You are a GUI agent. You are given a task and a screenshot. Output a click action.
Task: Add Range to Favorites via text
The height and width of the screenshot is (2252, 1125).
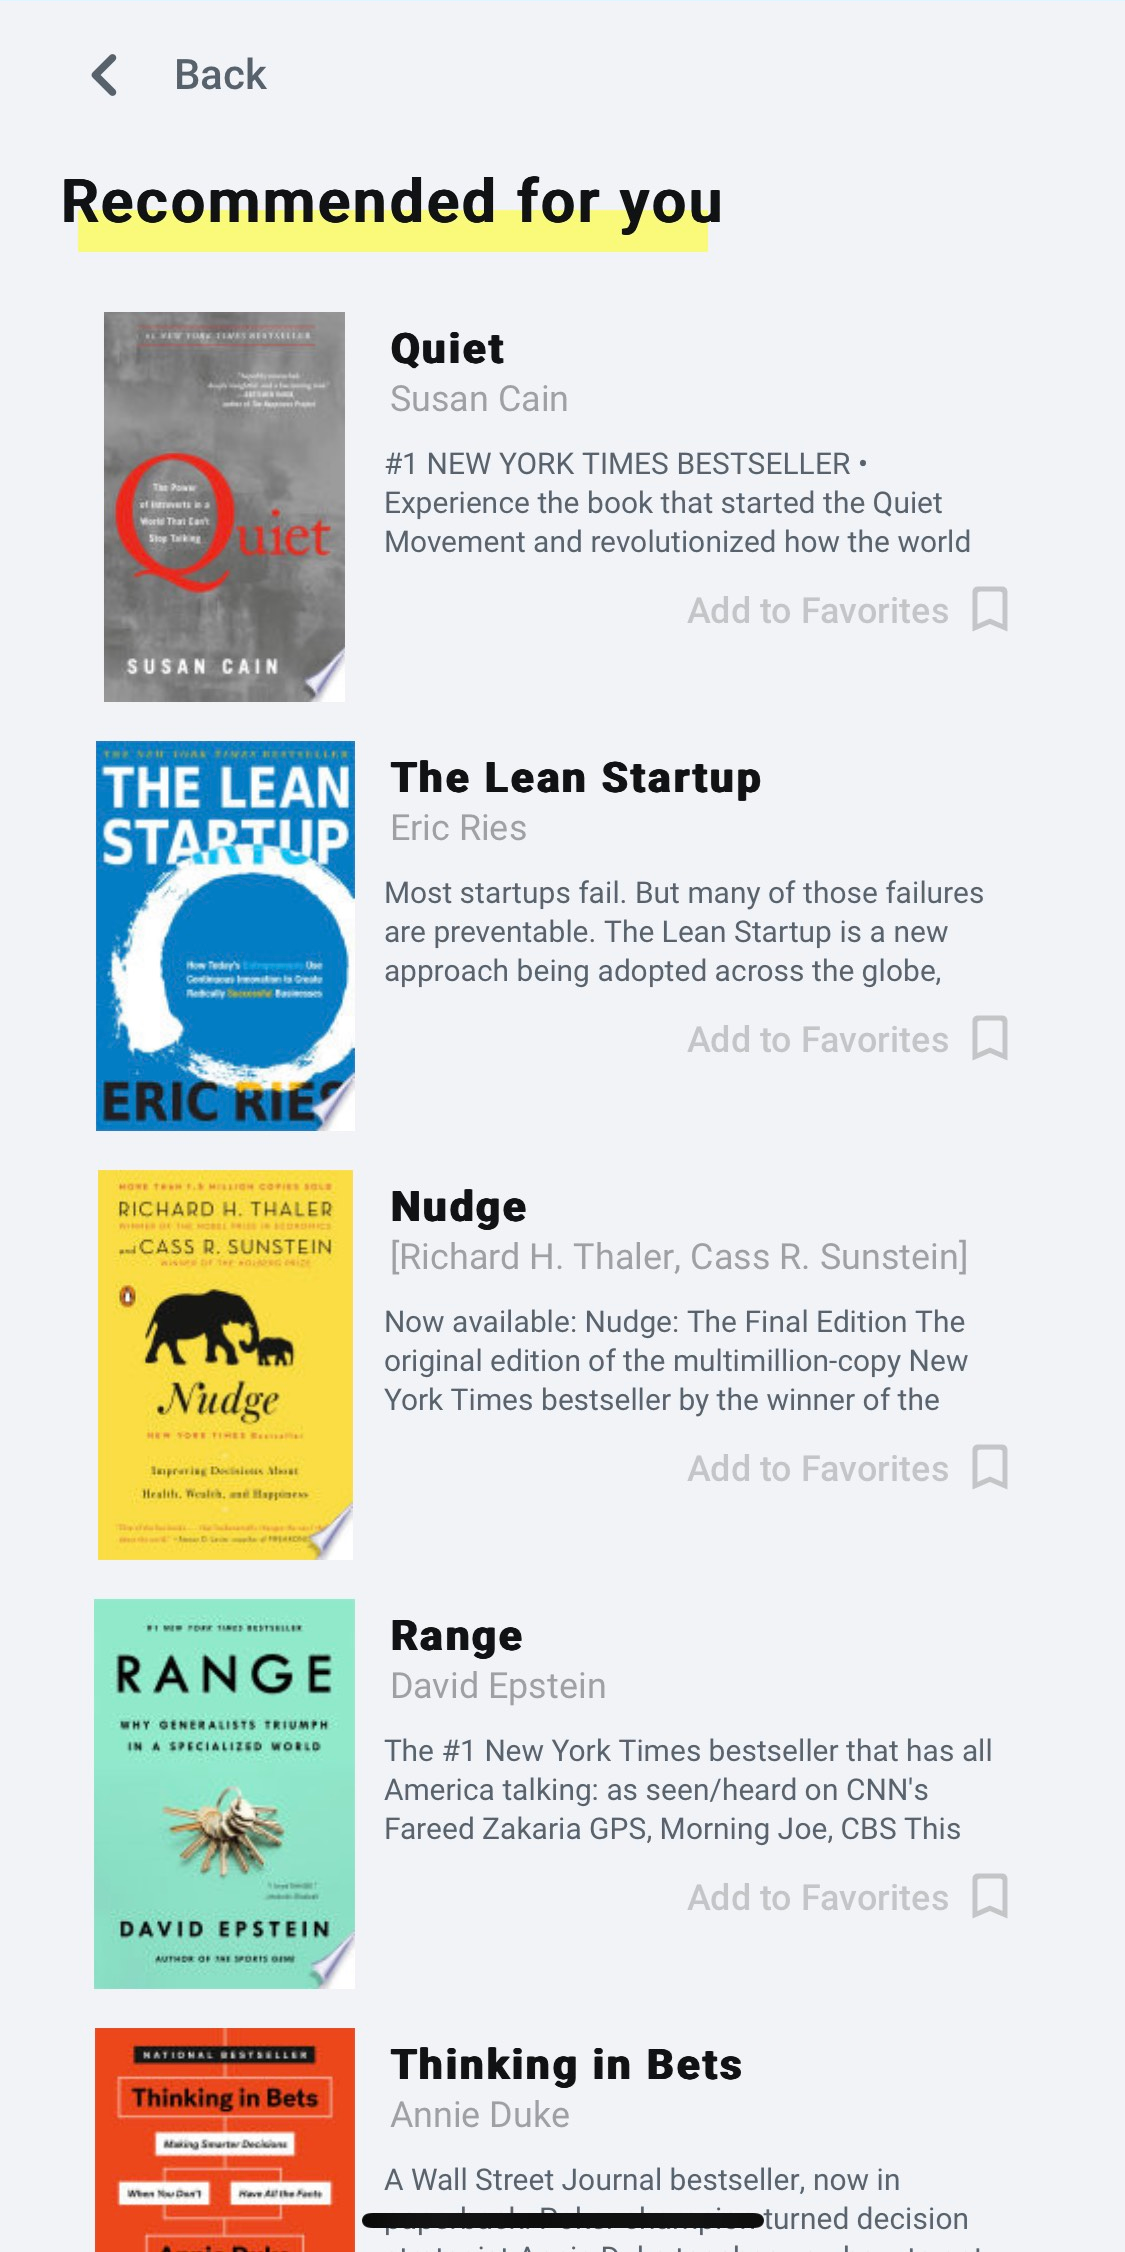point(818,1897)
